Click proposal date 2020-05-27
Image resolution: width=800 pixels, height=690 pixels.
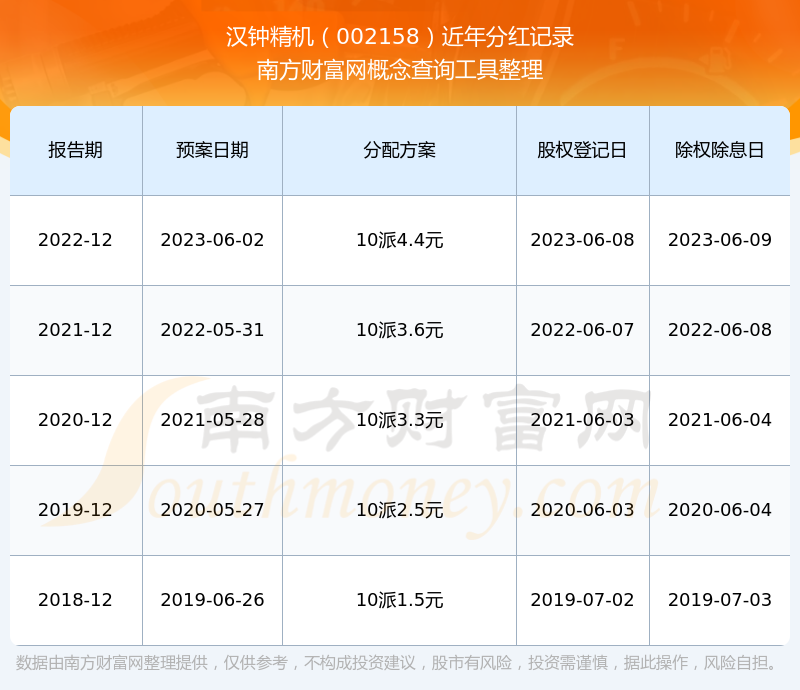point(212,510)
